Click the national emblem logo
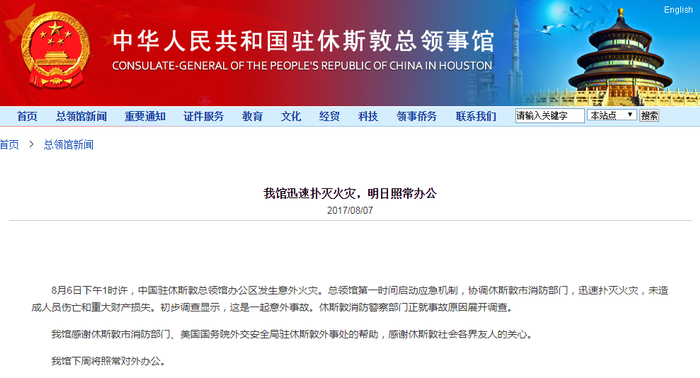The image size is (700, 378). (55, 50)
